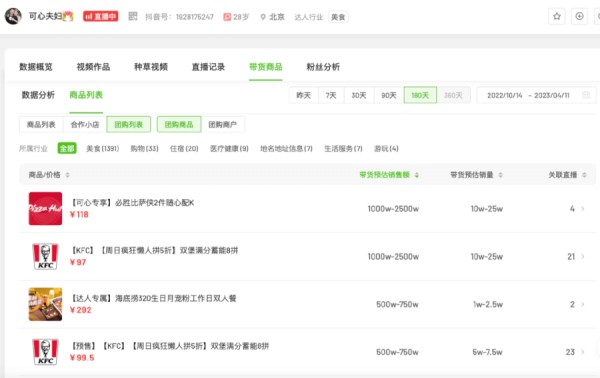Click the 可心夫妇 profile avatar

pyautogui.click(x=13, y=16)
